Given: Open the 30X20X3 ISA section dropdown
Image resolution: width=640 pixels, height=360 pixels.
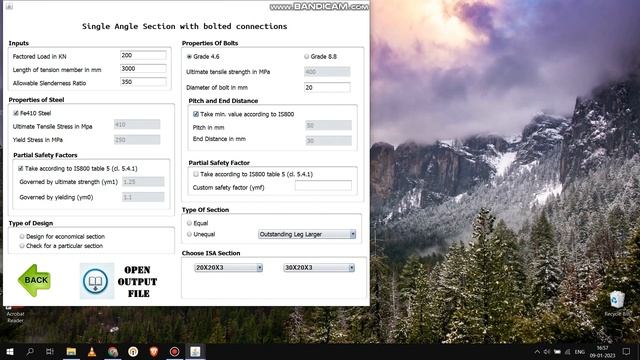Looking at the screenshot, I should 319,268.
